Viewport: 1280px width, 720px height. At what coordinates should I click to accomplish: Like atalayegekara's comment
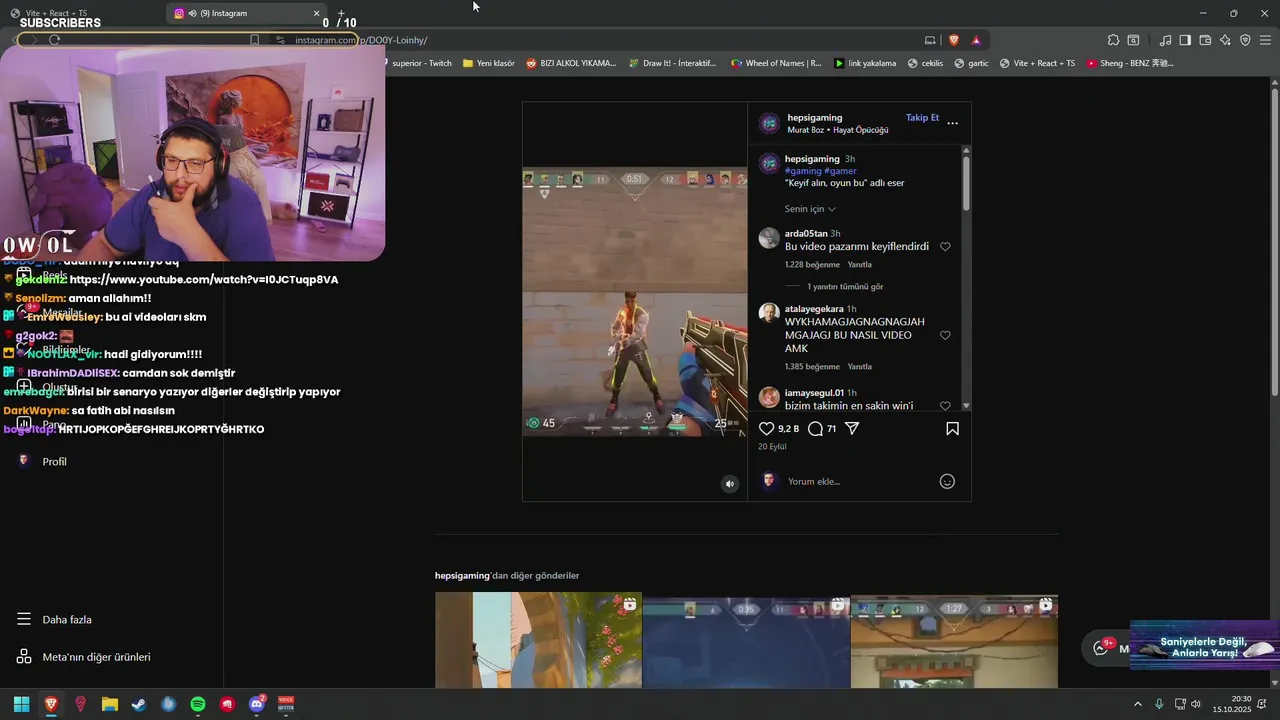[x=945, y=336]
